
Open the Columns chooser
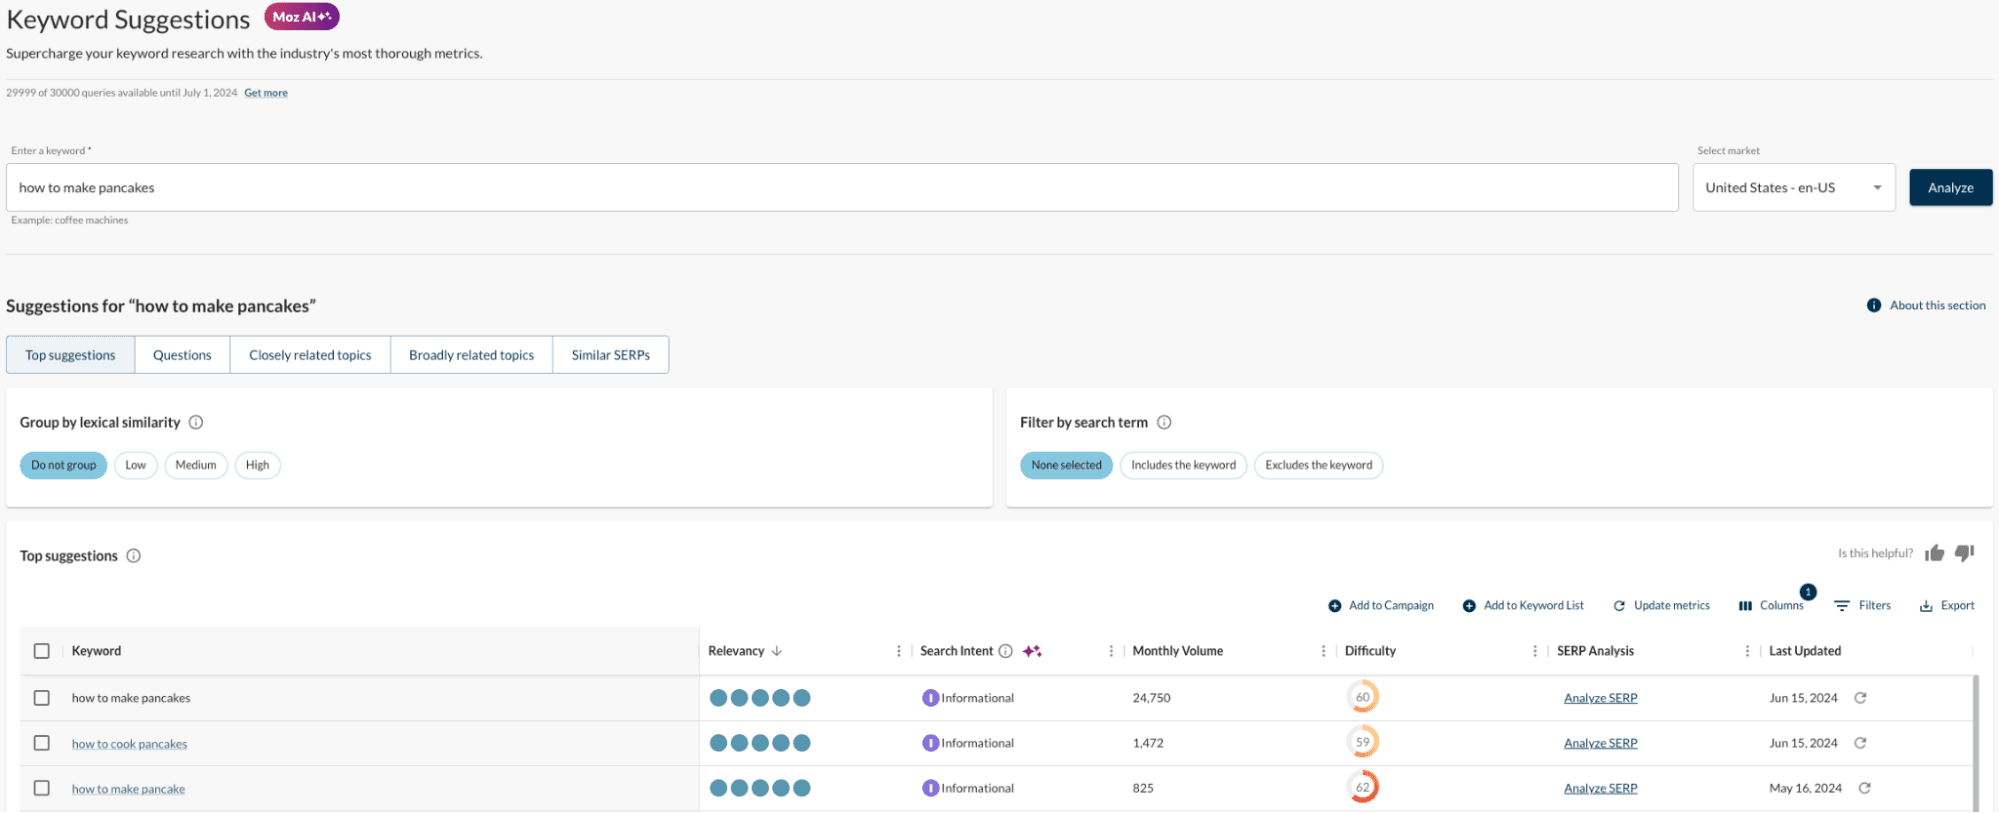(1771, 606)
